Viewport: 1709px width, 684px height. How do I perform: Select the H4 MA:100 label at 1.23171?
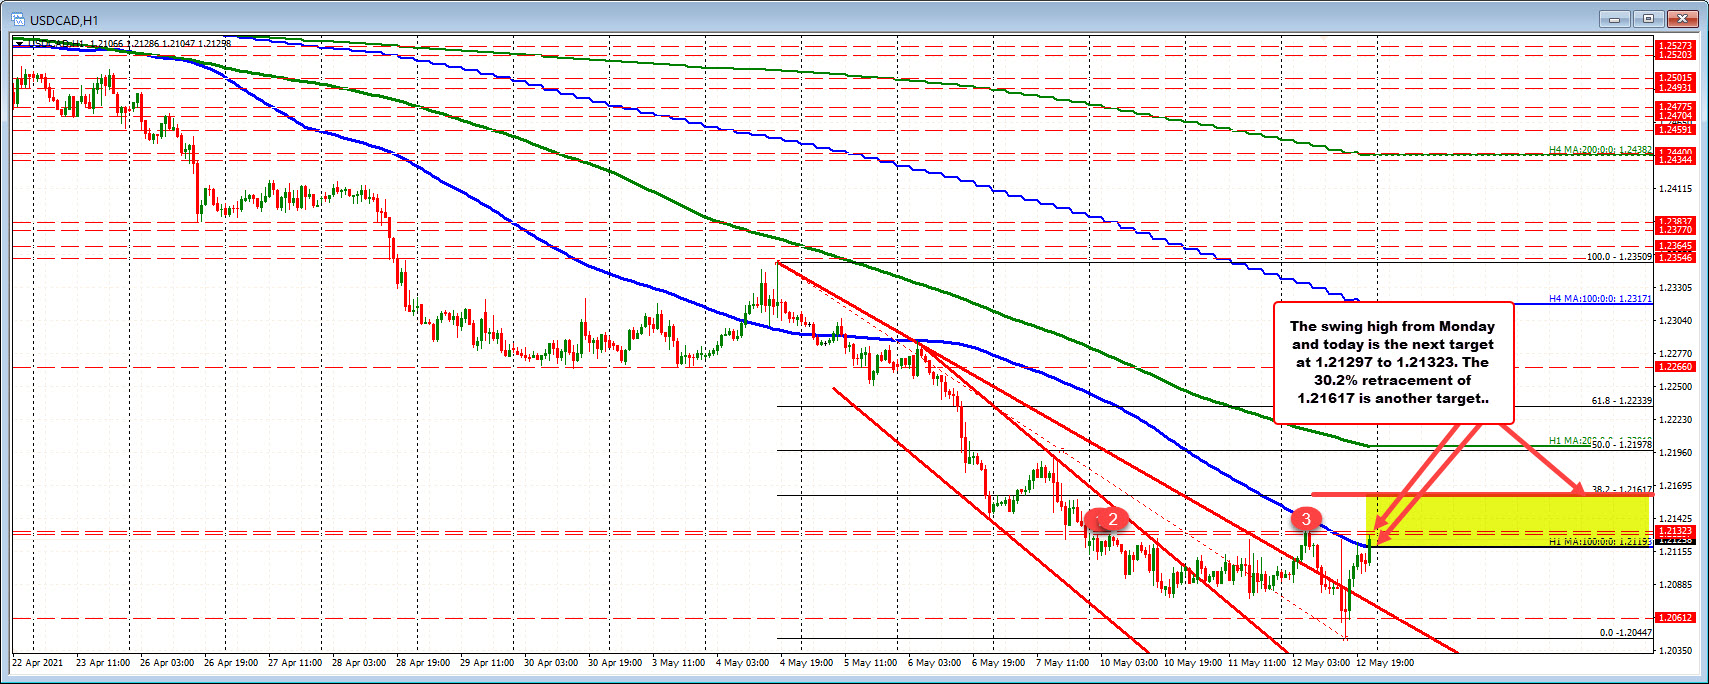1600,299
